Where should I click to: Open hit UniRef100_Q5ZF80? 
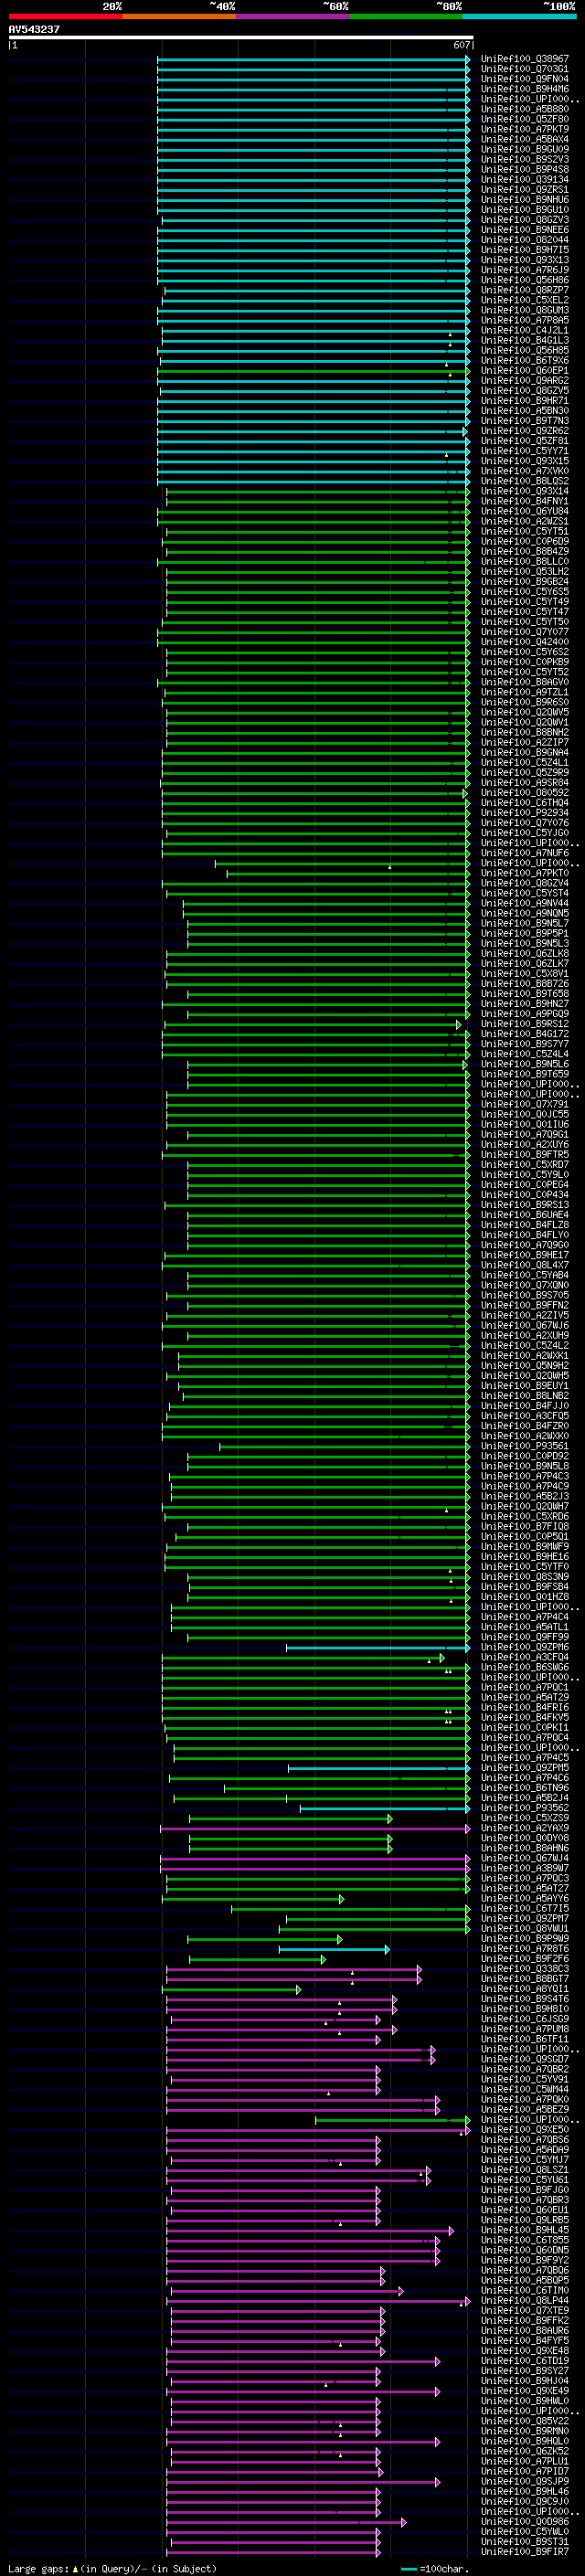tap(525, 119)
